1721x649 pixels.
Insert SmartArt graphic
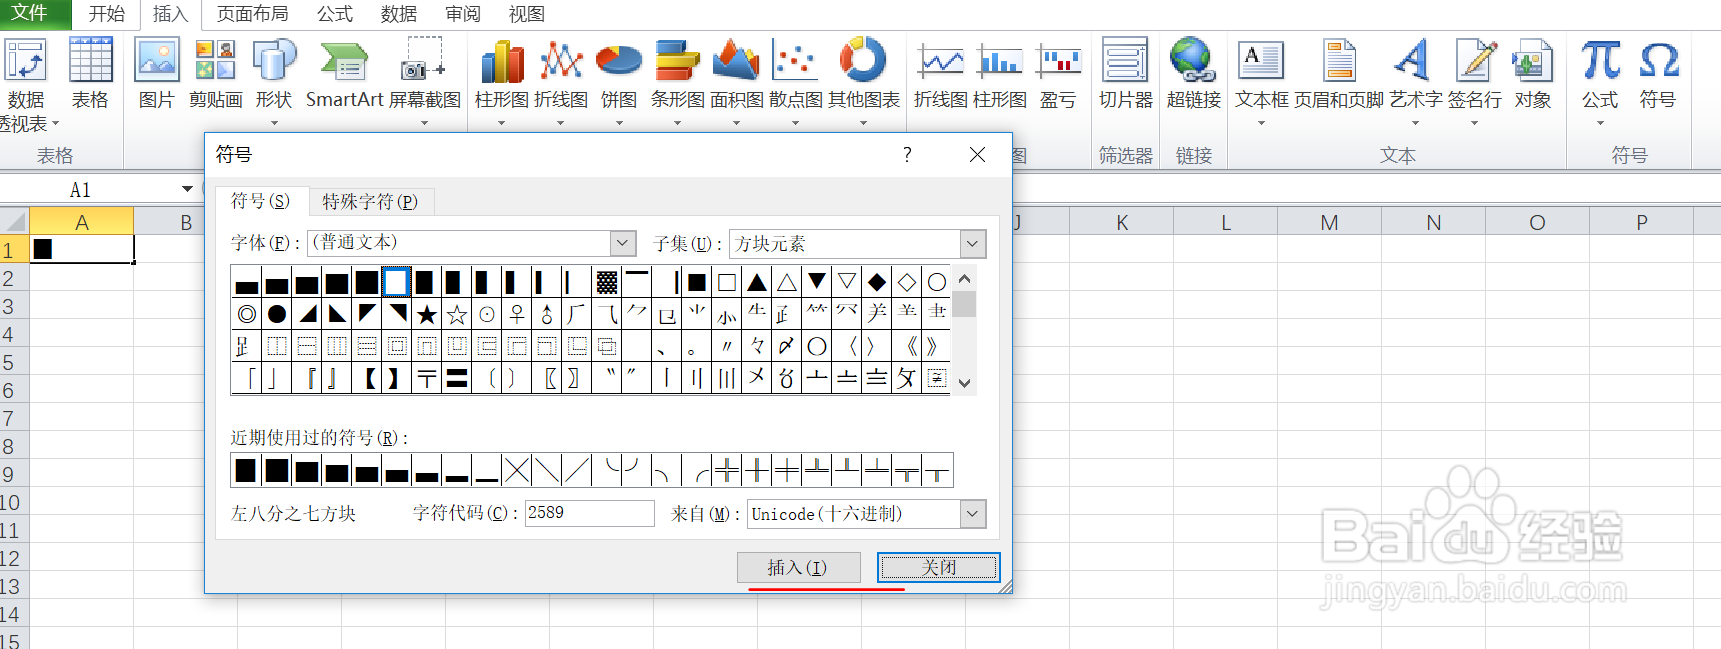click(344, 75)
